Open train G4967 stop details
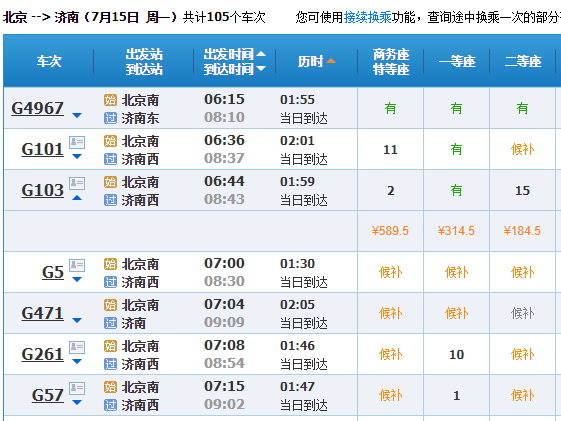561x421 pixels. point(38,108)
